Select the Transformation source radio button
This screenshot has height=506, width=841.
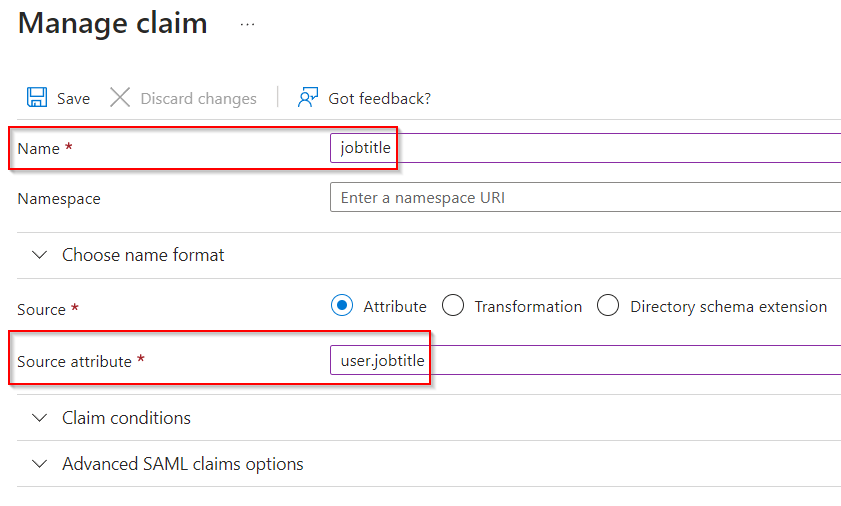(x=453, y=305)
